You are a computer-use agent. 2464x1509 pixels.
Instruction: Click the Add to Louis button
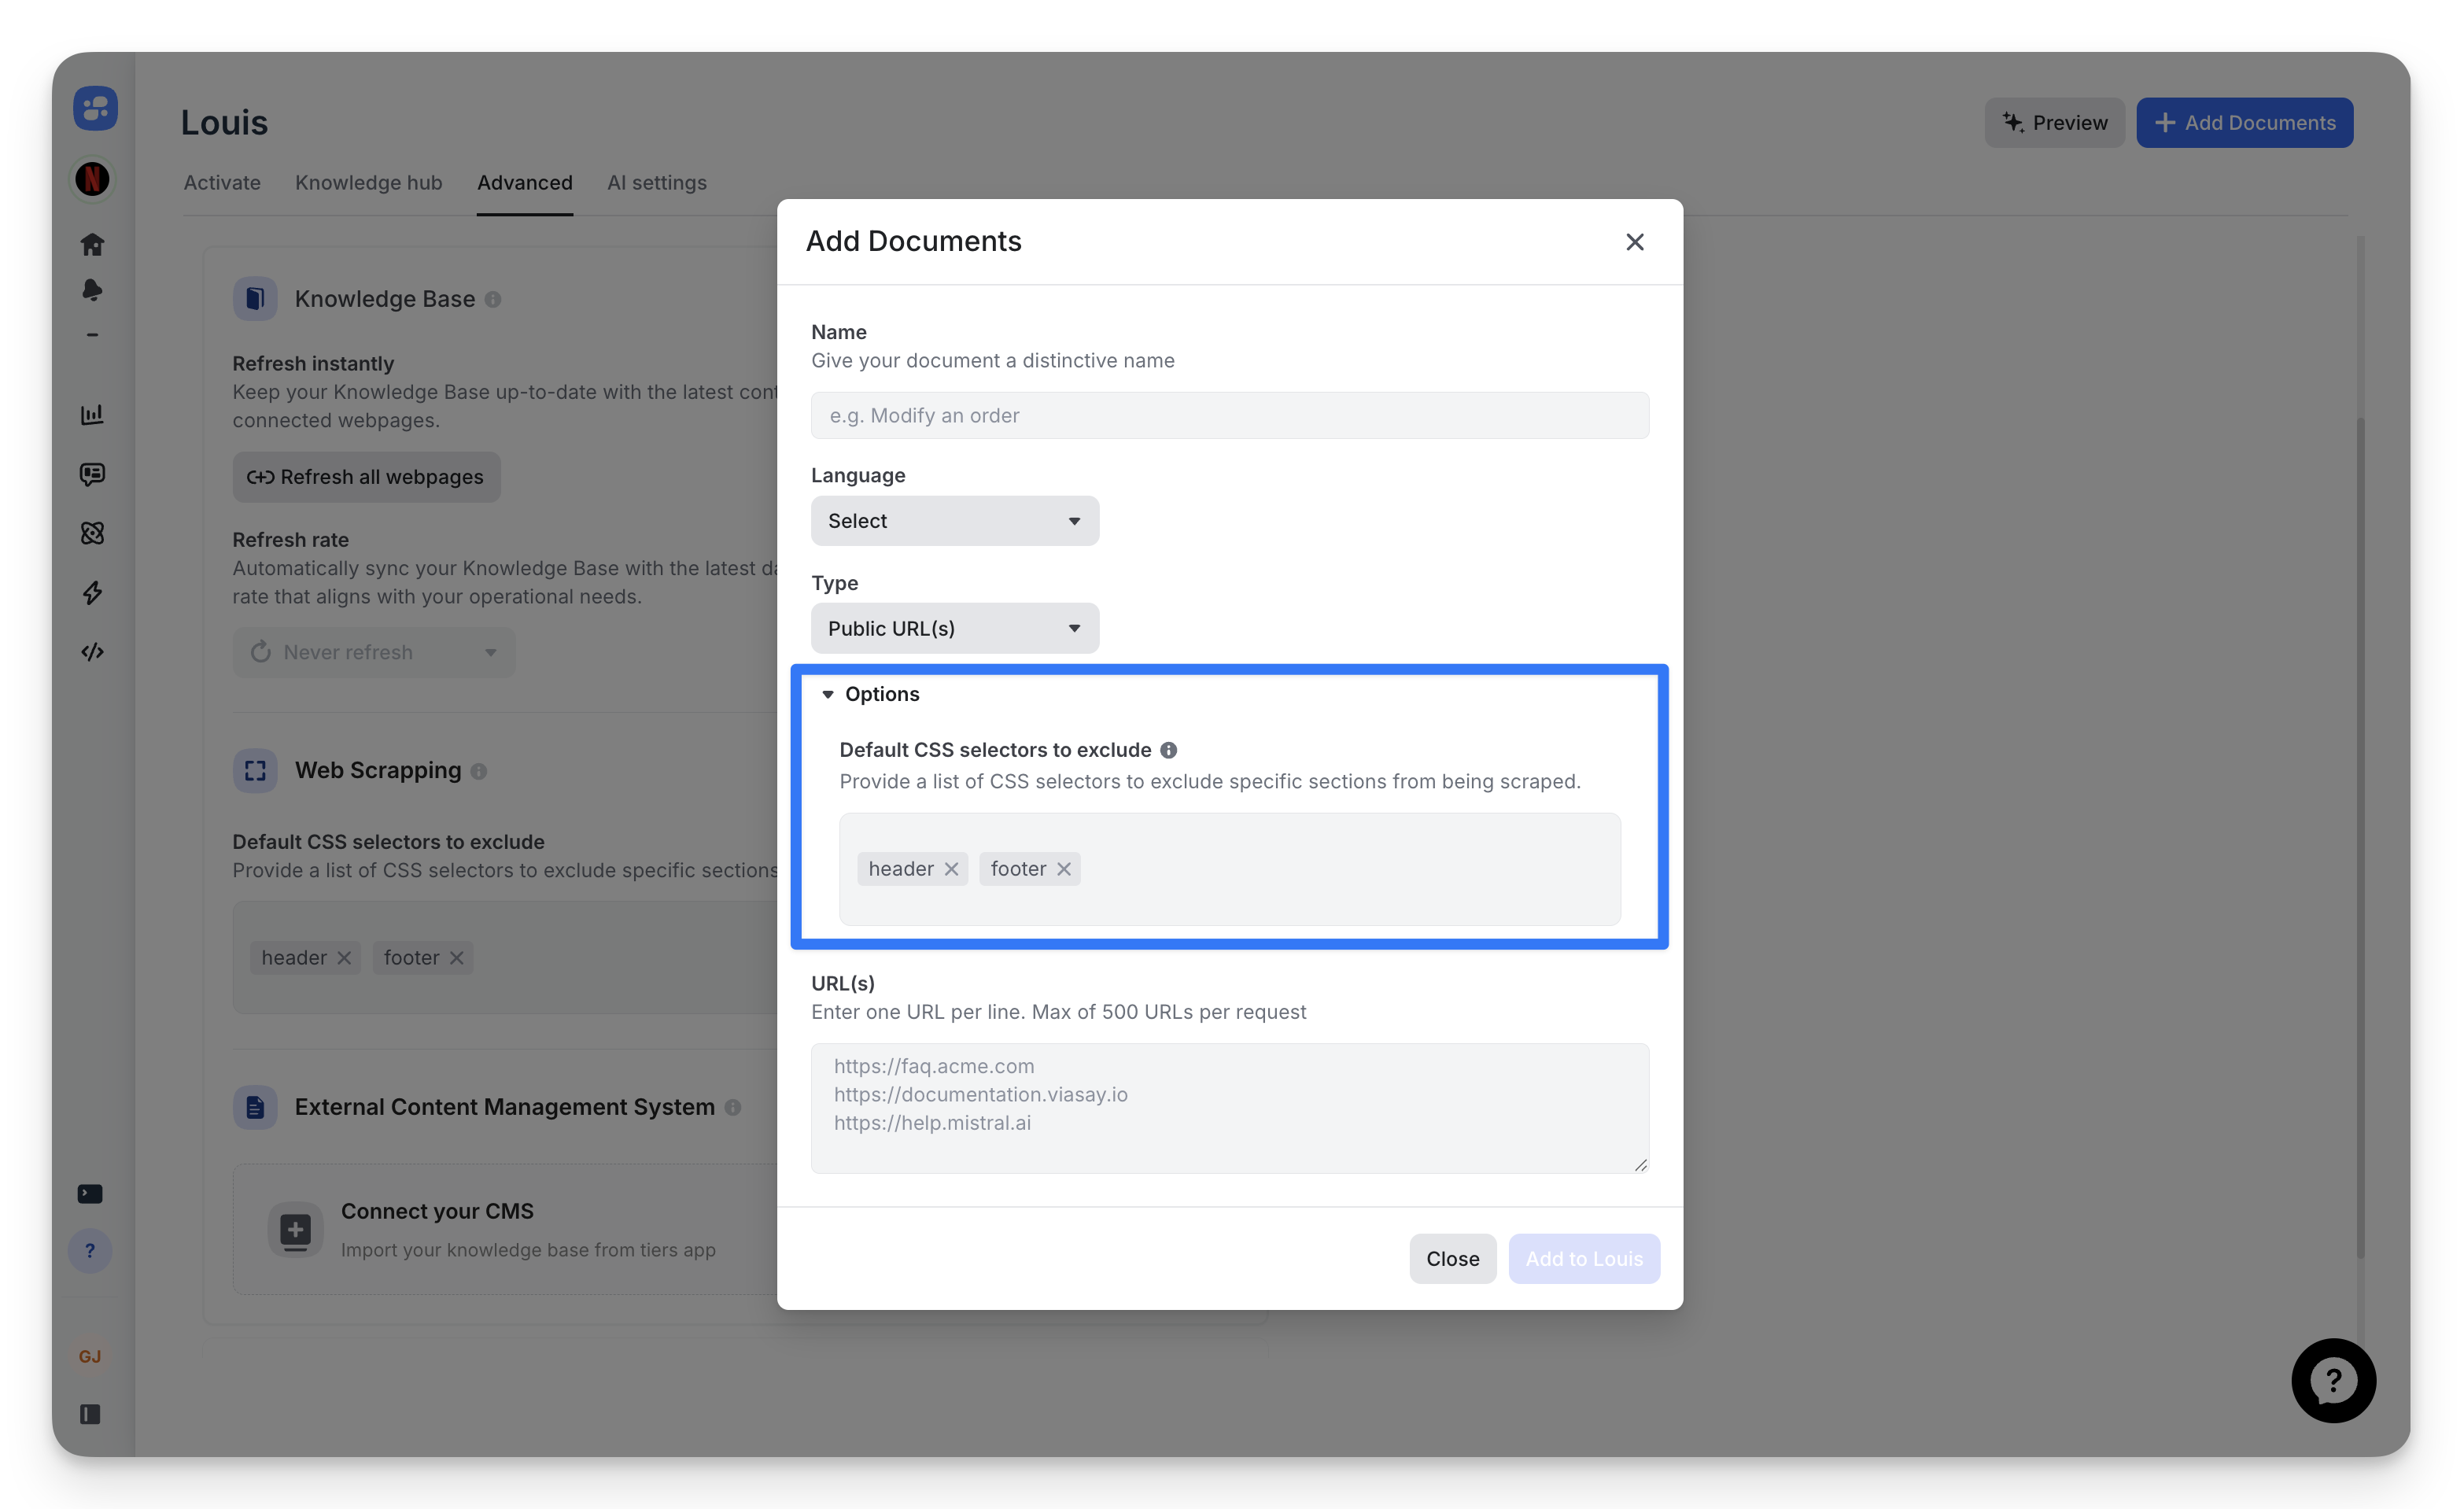[x=1583, y=1258]
